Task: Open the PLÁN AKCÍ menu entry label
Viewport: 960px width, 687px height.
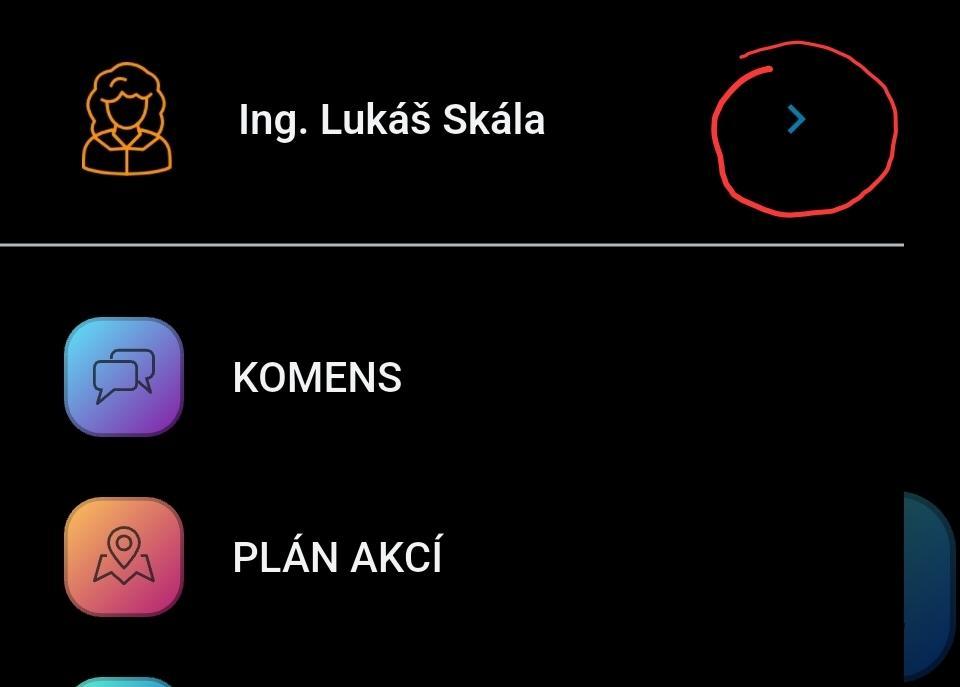Action: pos(337,556)
